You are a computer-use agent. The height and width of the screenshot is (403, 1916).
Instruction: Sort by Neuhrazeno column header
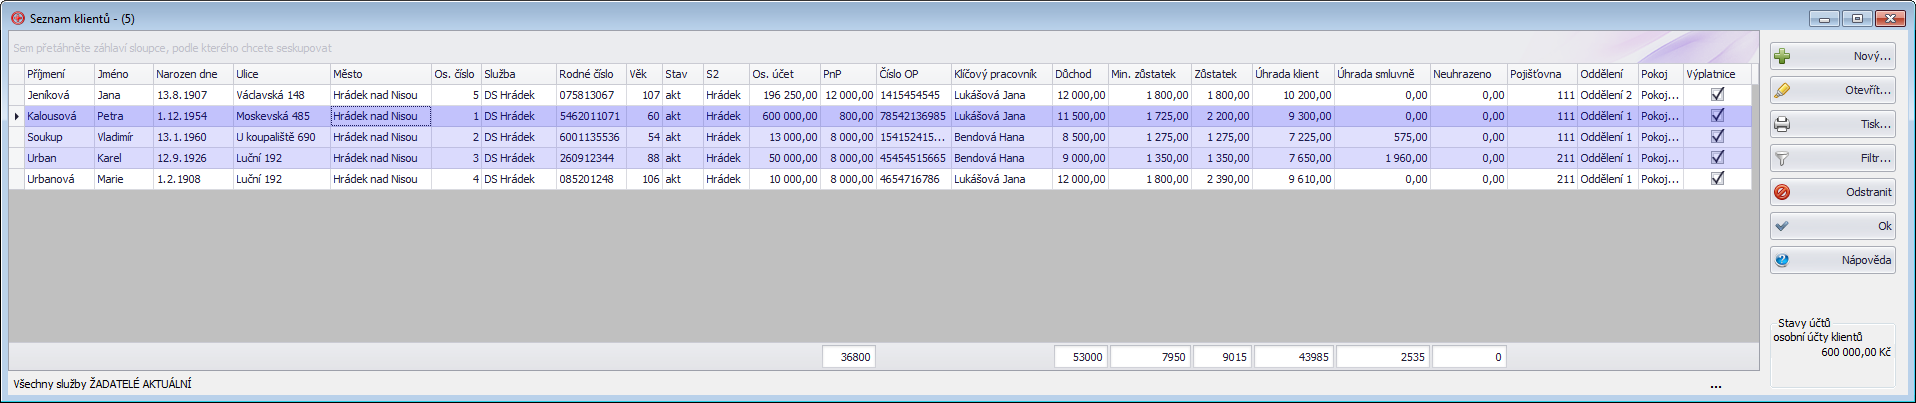[1468, 74]
